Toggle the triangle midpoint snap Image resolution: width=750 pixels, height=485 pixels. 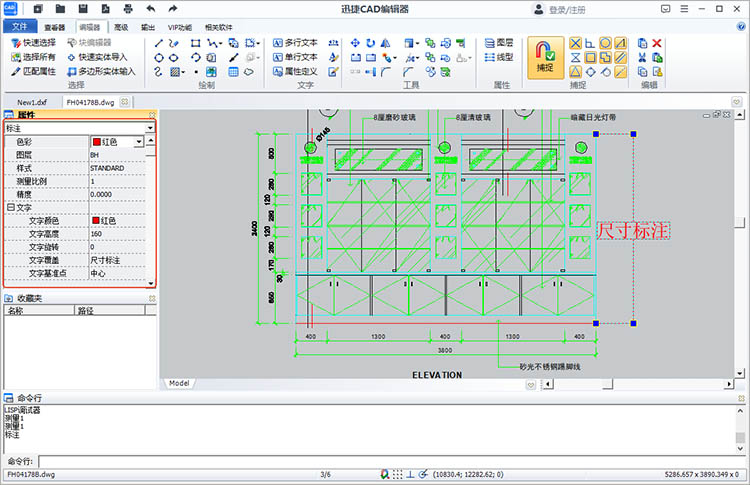point(575,72)
